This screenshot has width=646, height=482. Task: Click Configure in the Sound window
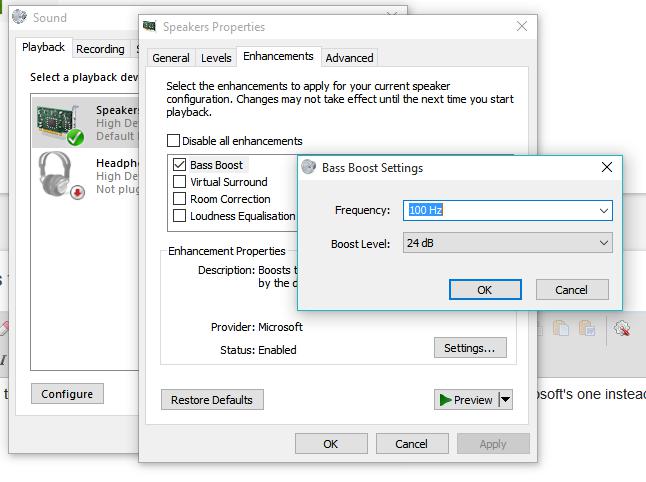pos(67,394)
